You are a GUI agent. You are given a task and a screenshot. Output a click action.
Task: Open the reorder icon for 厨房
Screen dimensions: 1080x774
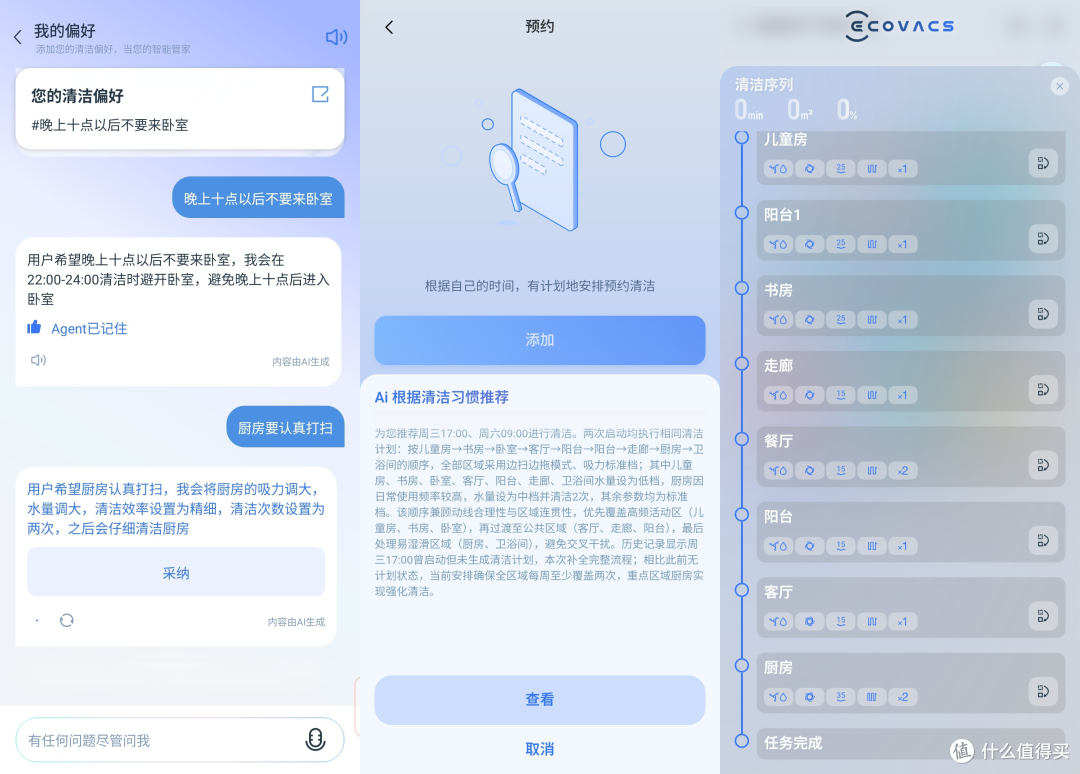pos(1043,691)
